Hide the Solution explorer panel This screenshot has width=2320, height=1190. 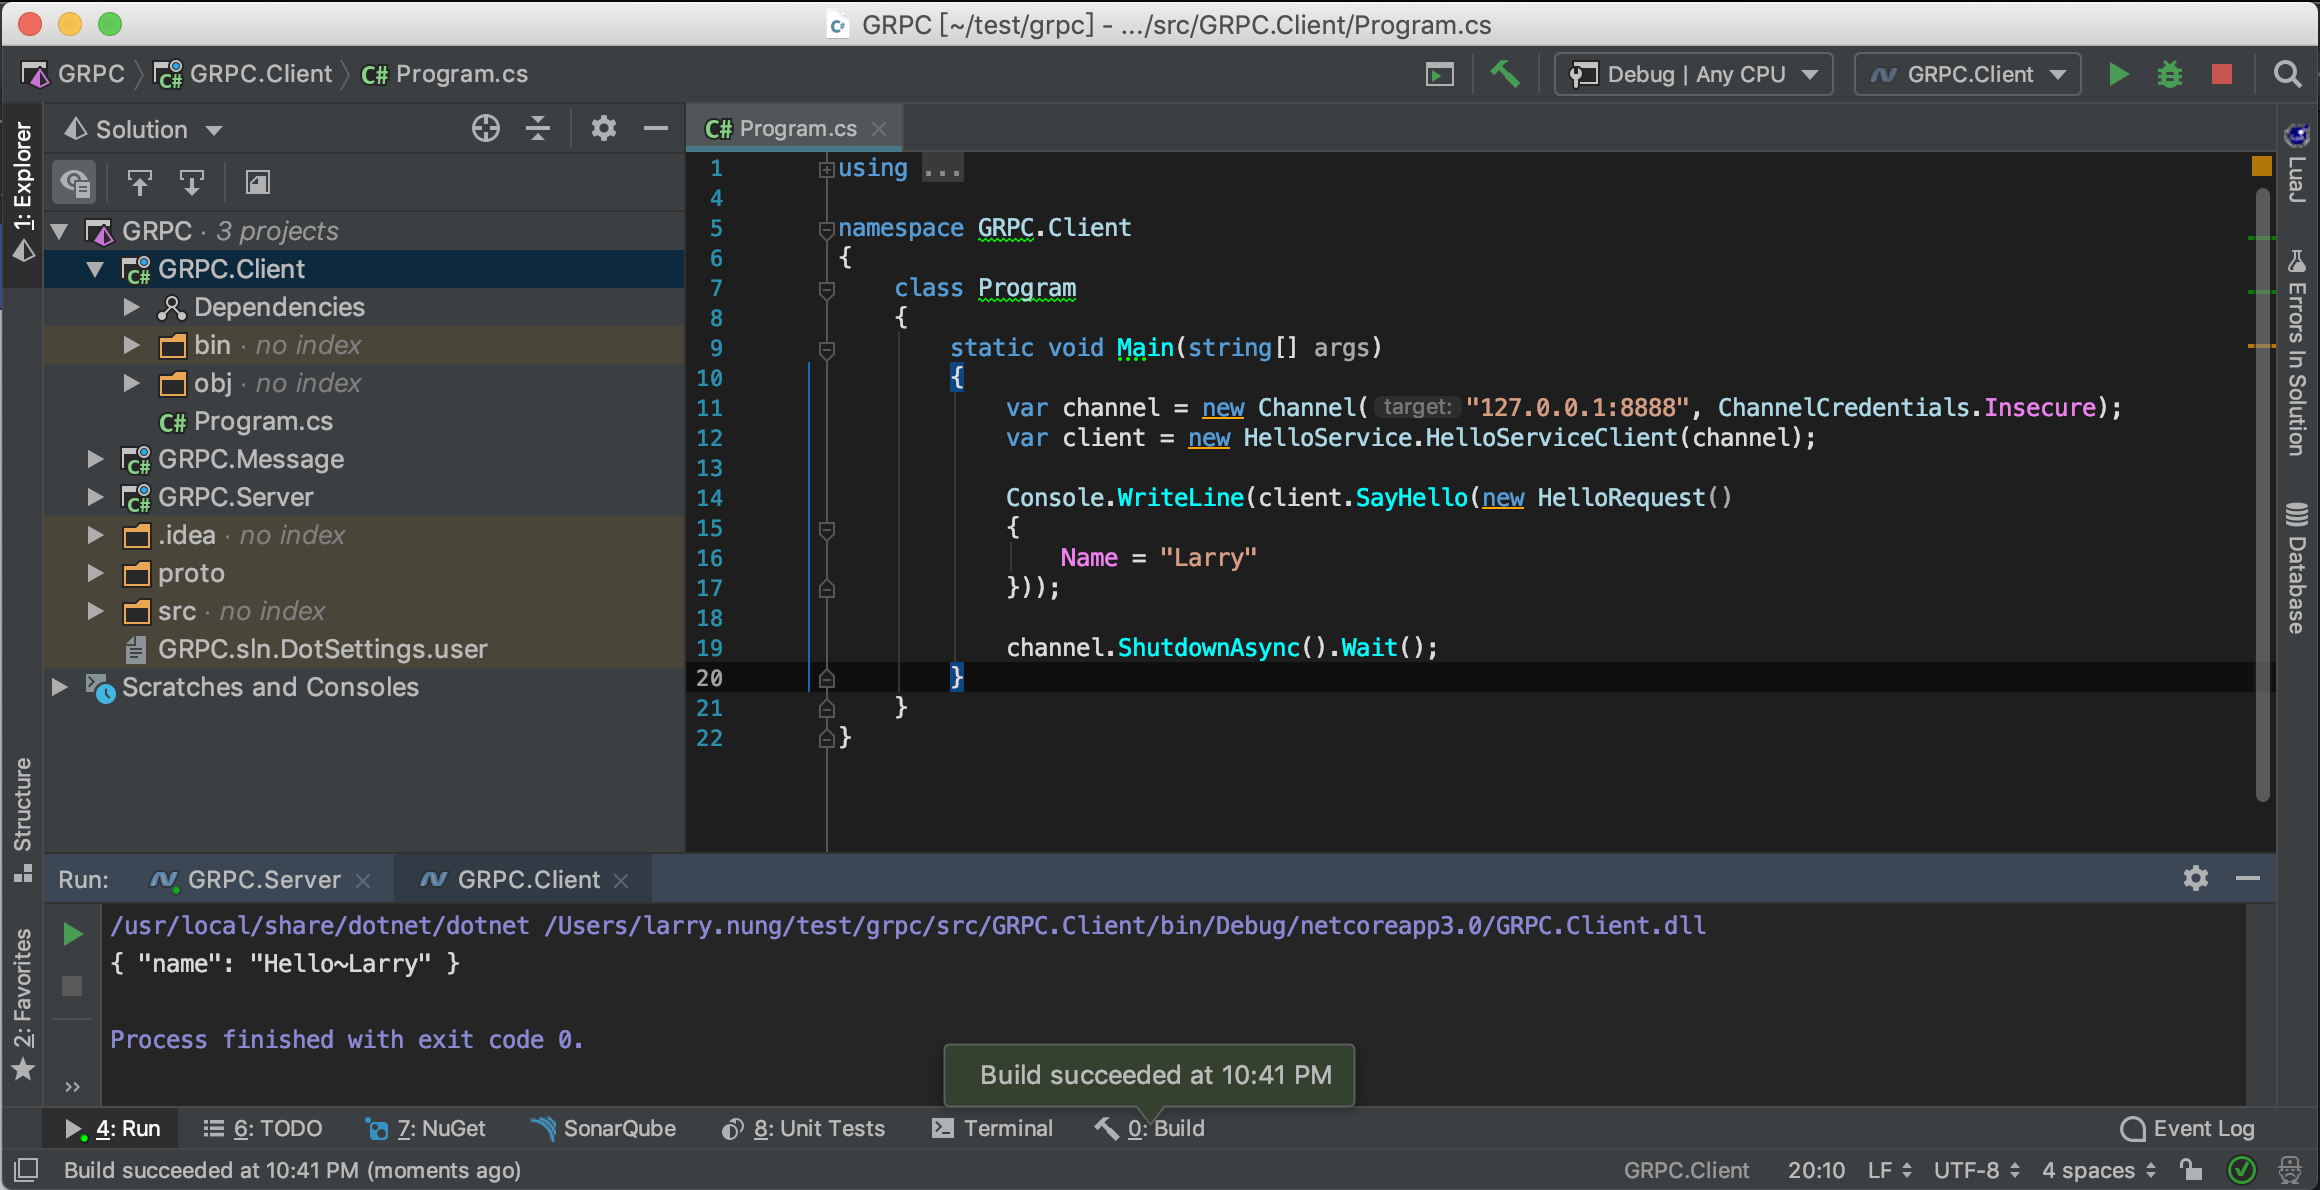[x=656, y=129]
